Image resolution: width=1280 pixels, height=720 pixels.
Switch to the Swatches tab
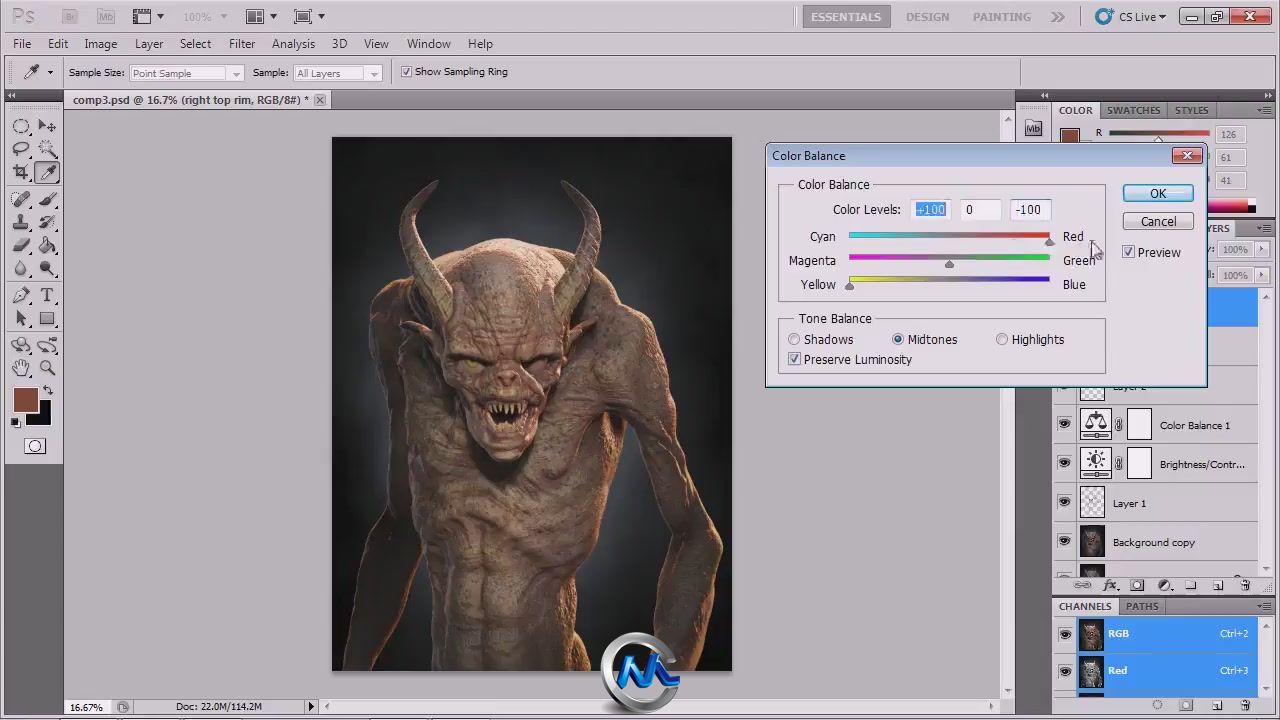click(x=1133, y=110)
